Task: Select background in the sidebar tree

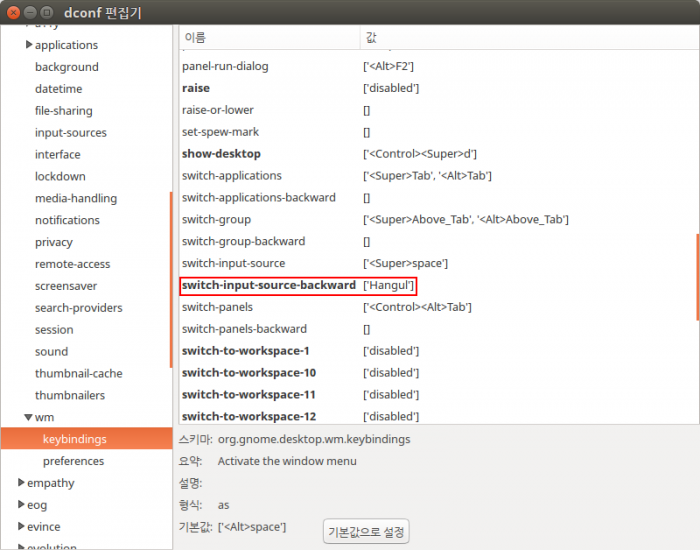Action: click(67, 67)
